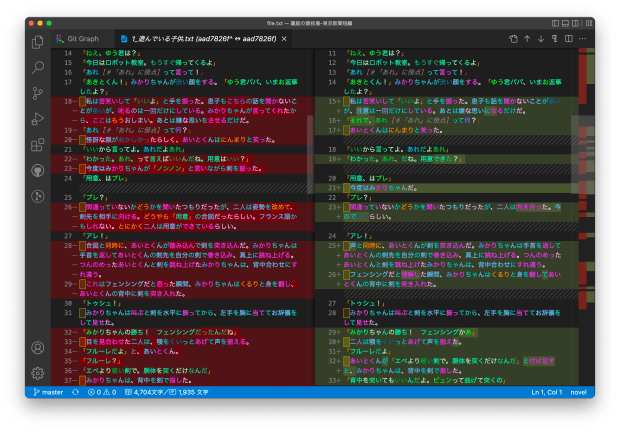Go to previous change with the up arrow
The height and width of the screenshot is (431, 620).
coord(527,39)
